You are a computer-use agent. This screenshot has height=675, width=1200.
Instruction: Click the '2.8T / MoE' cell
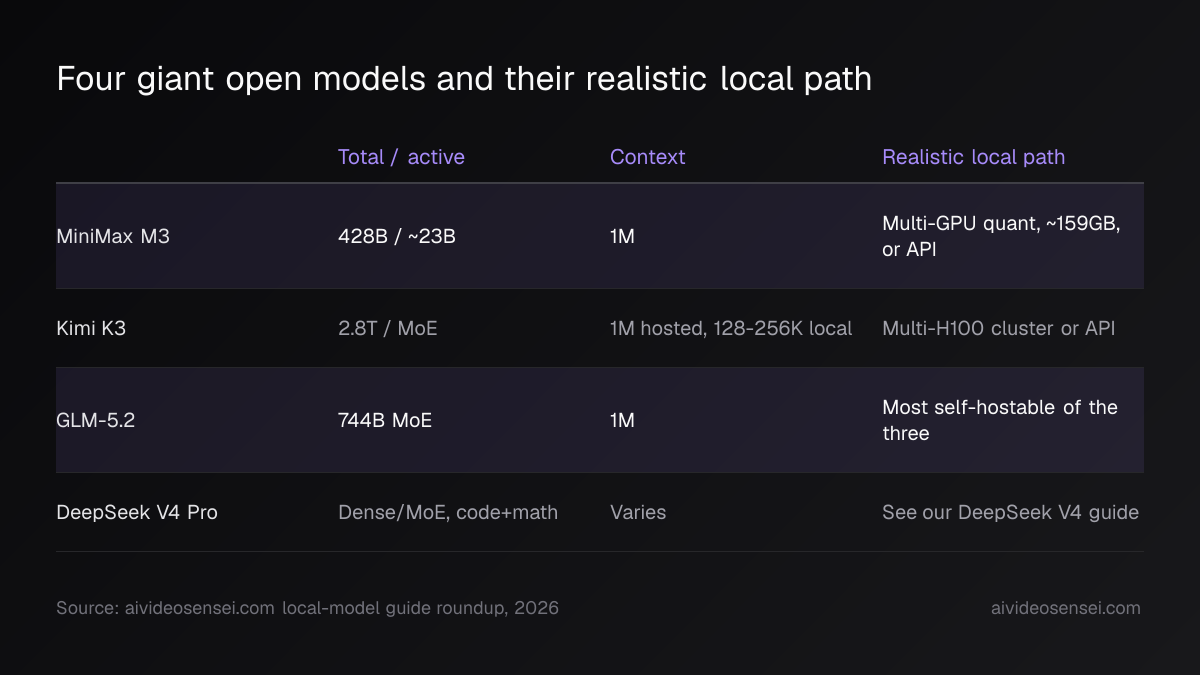tap(388, 328)
